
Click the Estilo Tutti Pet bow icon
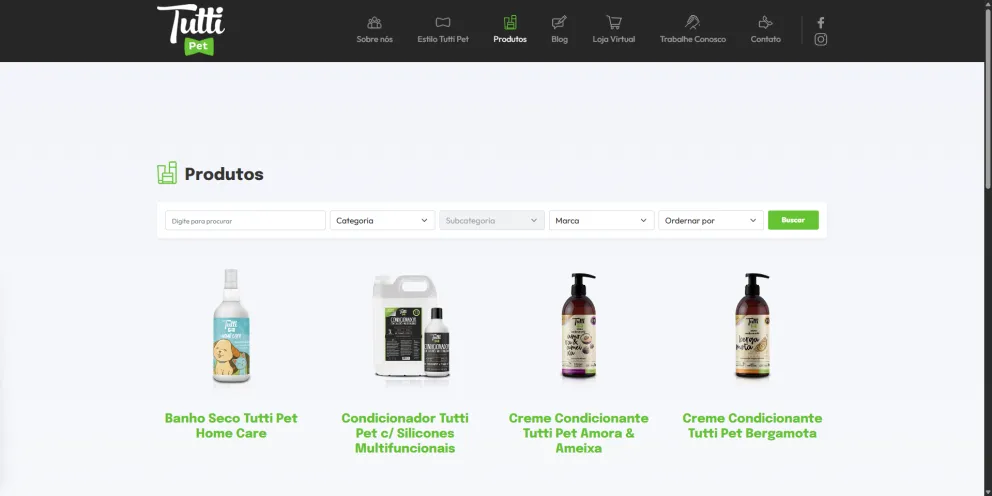pyautogui.click(x=443, y=23)
